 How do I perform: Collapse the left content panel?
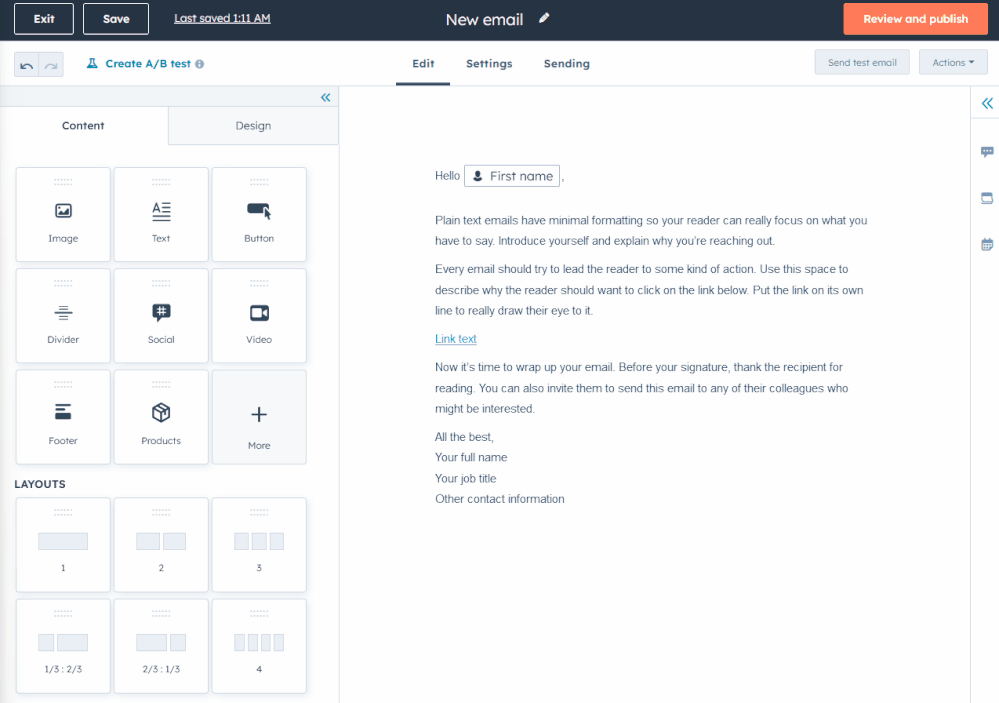click(x=325, y=98)
